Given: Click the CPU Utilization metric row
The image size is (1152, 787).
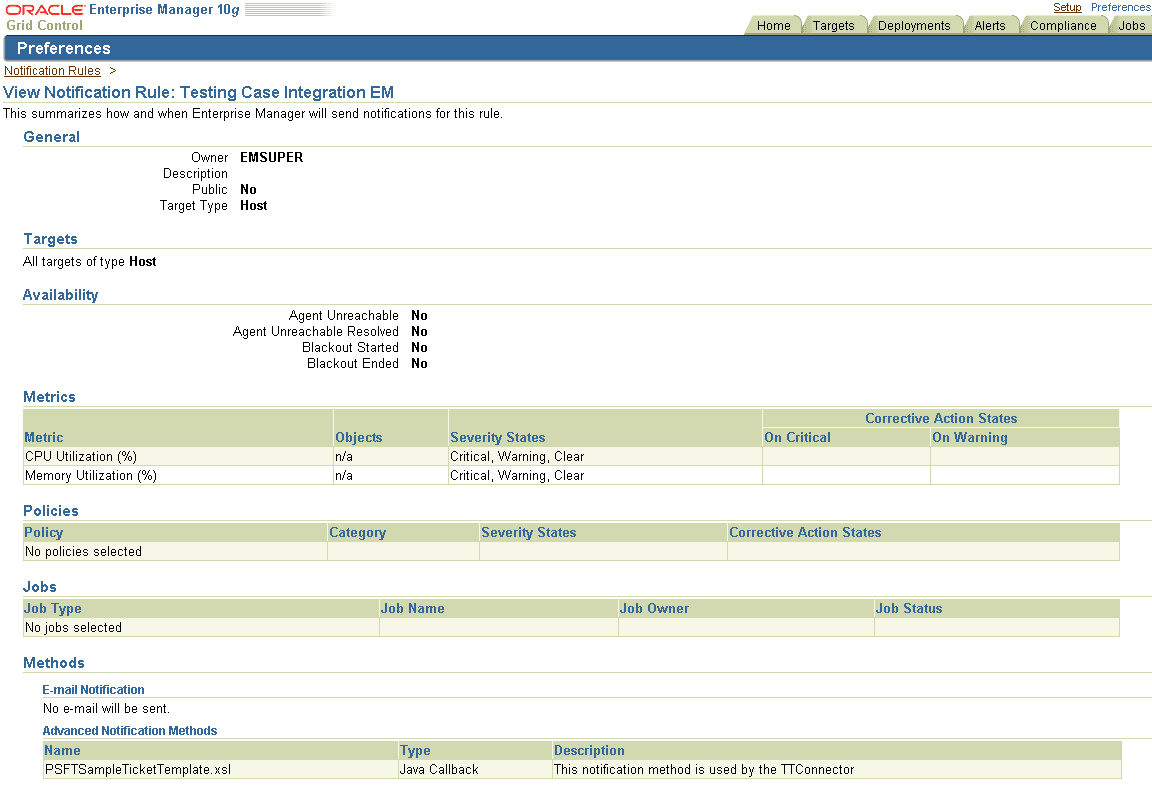Looking at the screenshot, I should click(79, 456).
